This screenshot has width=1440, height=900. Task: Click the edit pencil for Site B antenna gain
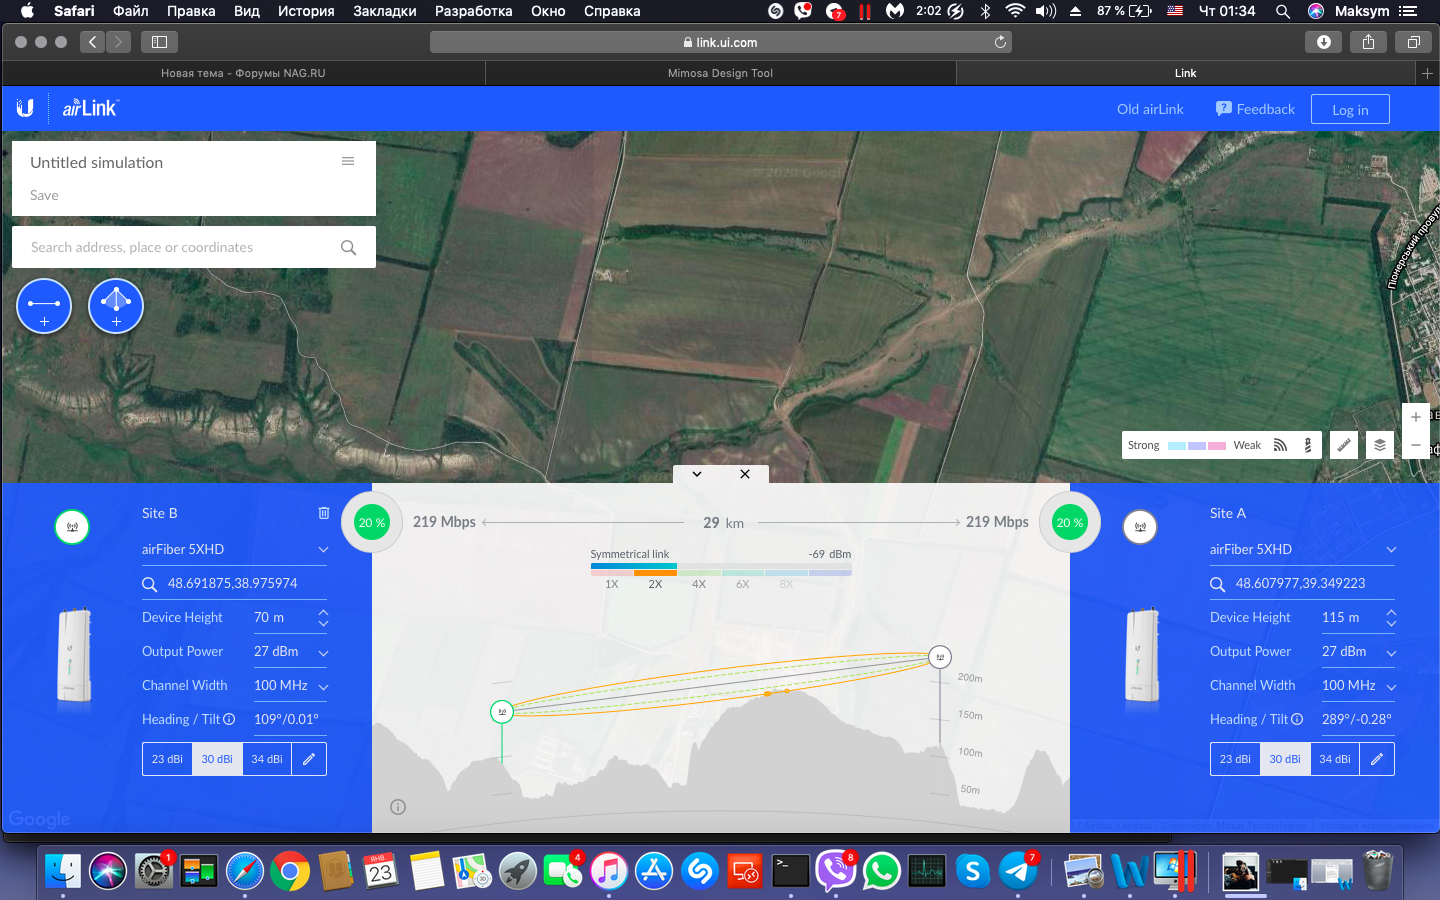tap(309, 759)
